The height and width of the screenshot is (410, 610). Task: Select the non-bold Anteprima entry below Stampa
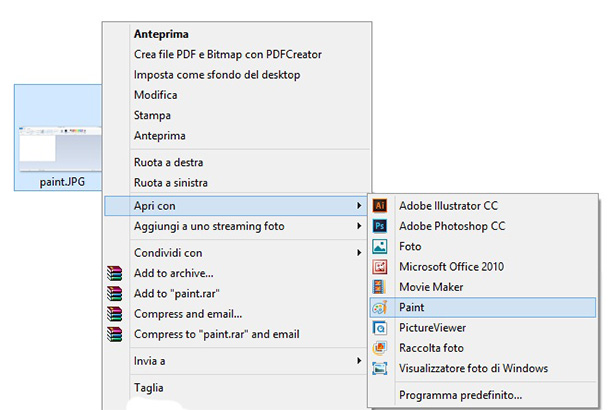[160, 136]
